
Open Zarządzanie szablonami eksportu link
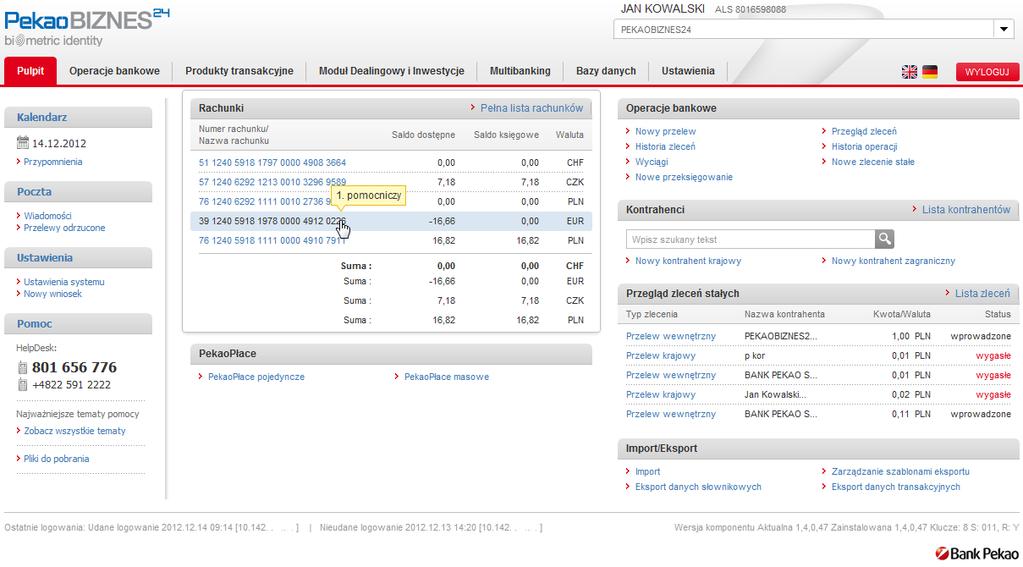click(900, 472)
